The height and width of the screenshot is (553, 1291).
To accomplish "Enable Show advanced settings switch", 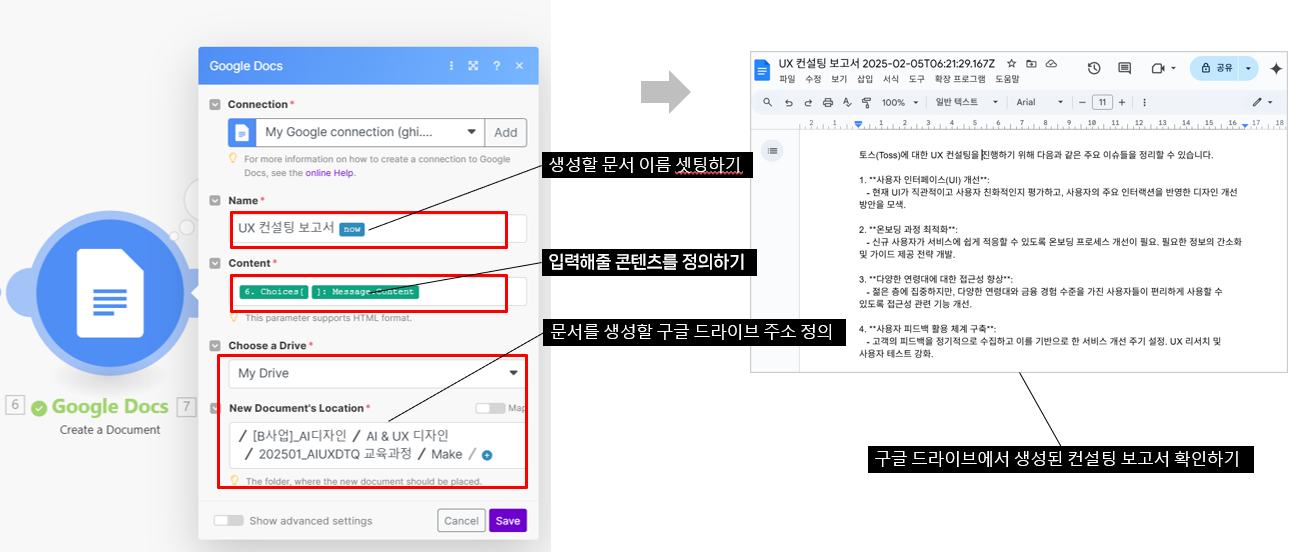I will [x=229, y=520].
